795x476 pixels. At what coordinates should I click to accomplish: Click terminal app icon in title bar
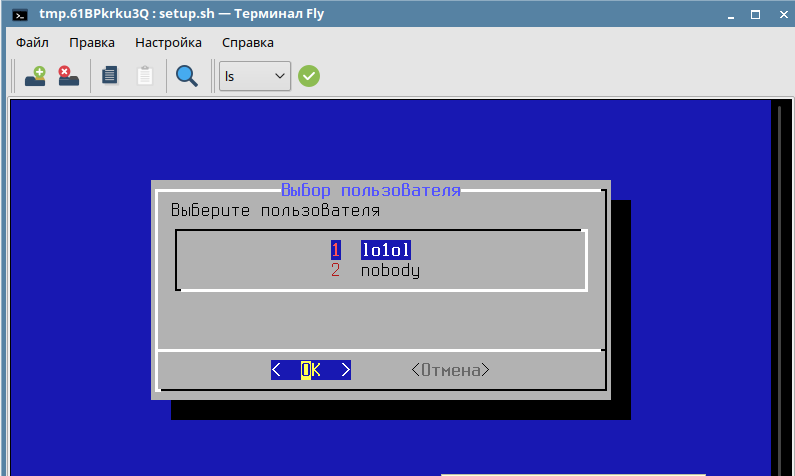point(20,15)
